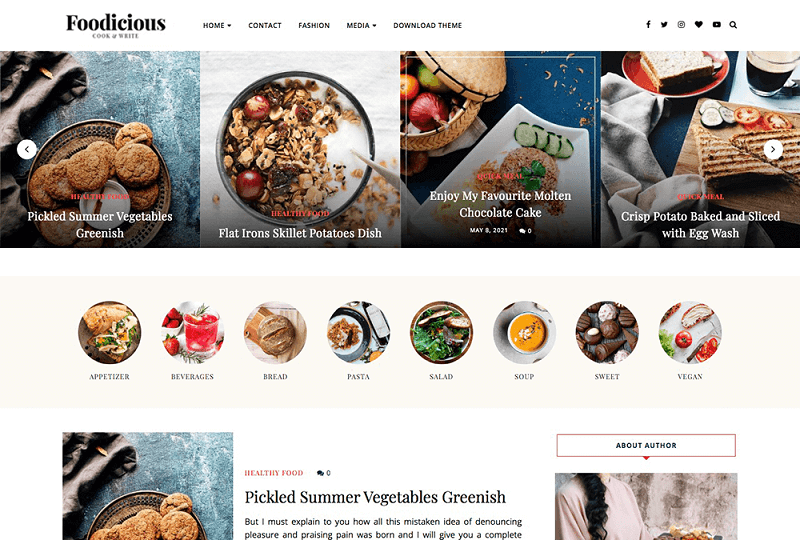
Task: Open Pickled Summer Vegetables Greenish article title
Action: [x=375, y=497]
